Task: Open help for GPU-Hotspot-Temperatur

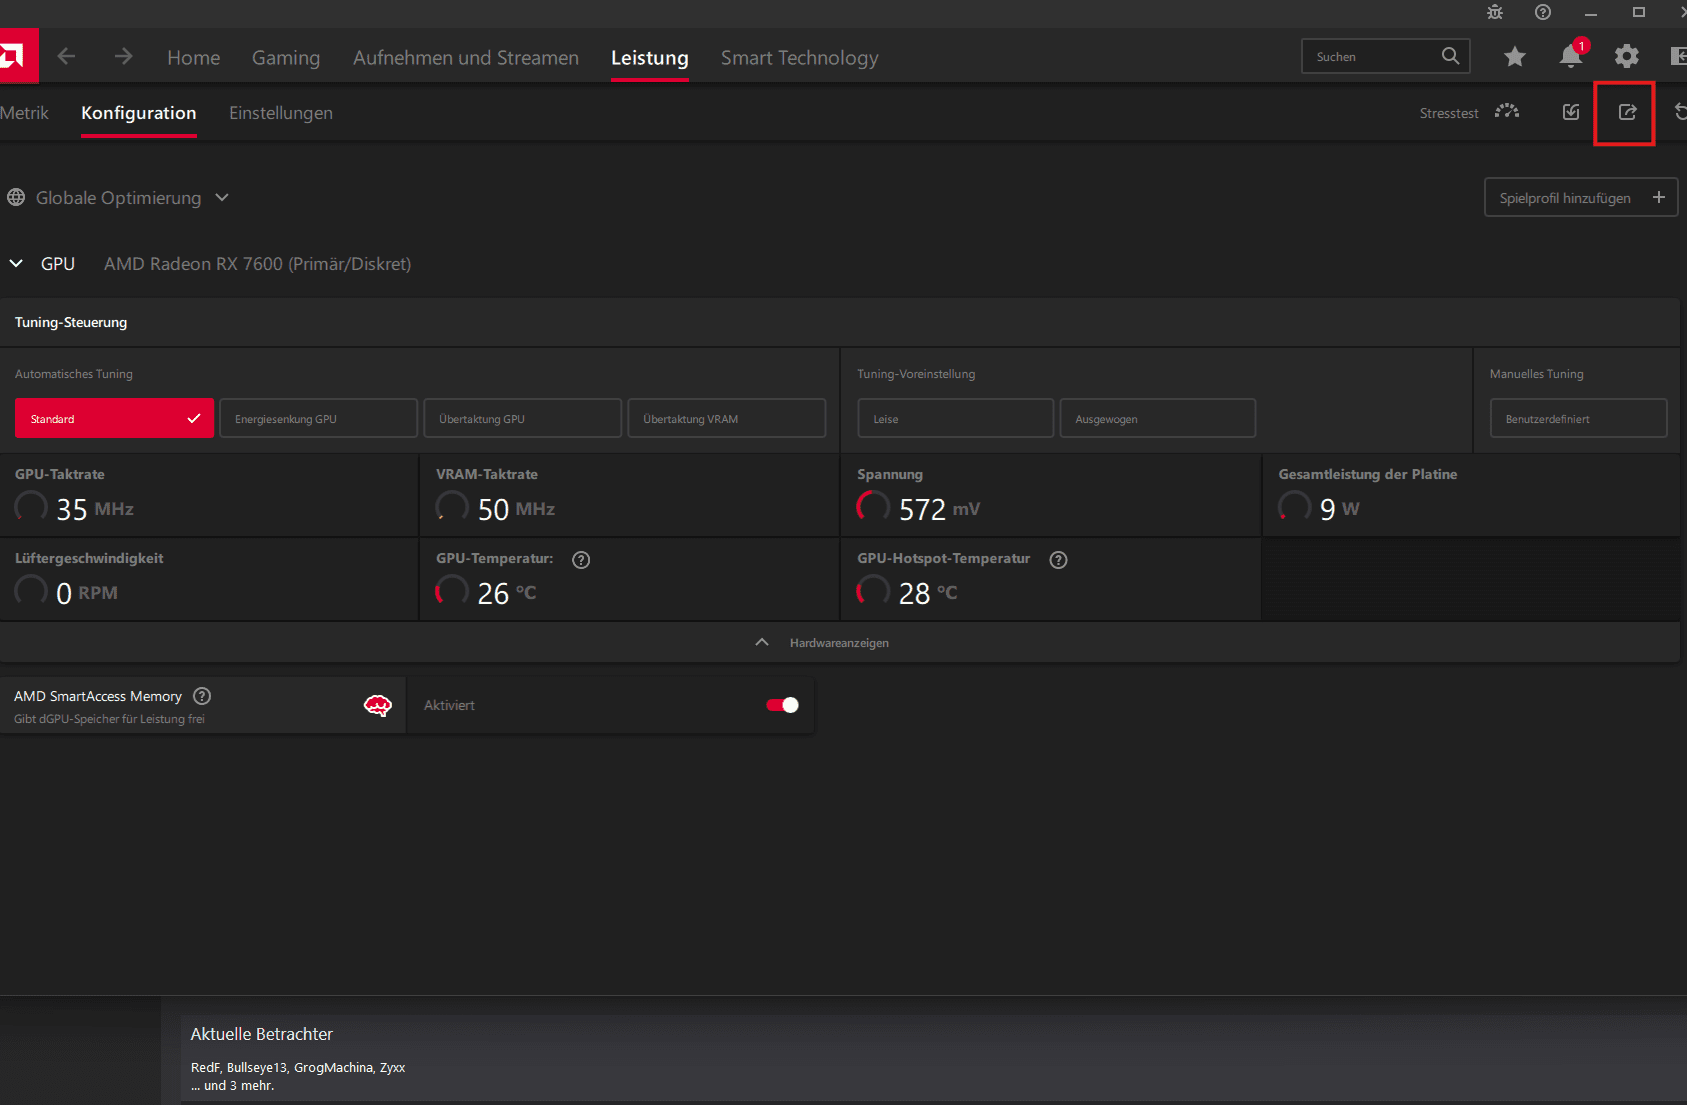Action: click(1059, 560)
